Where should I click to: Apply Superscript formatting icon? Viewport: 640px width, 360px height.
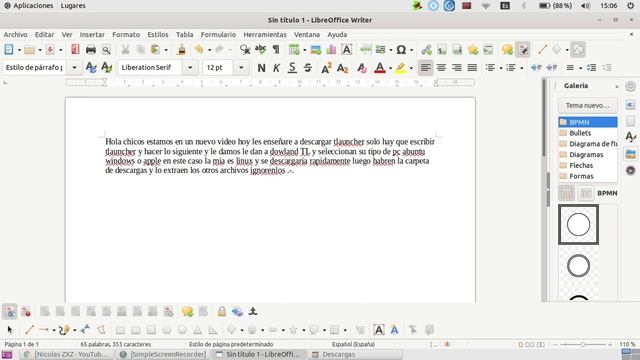point(326,68)
